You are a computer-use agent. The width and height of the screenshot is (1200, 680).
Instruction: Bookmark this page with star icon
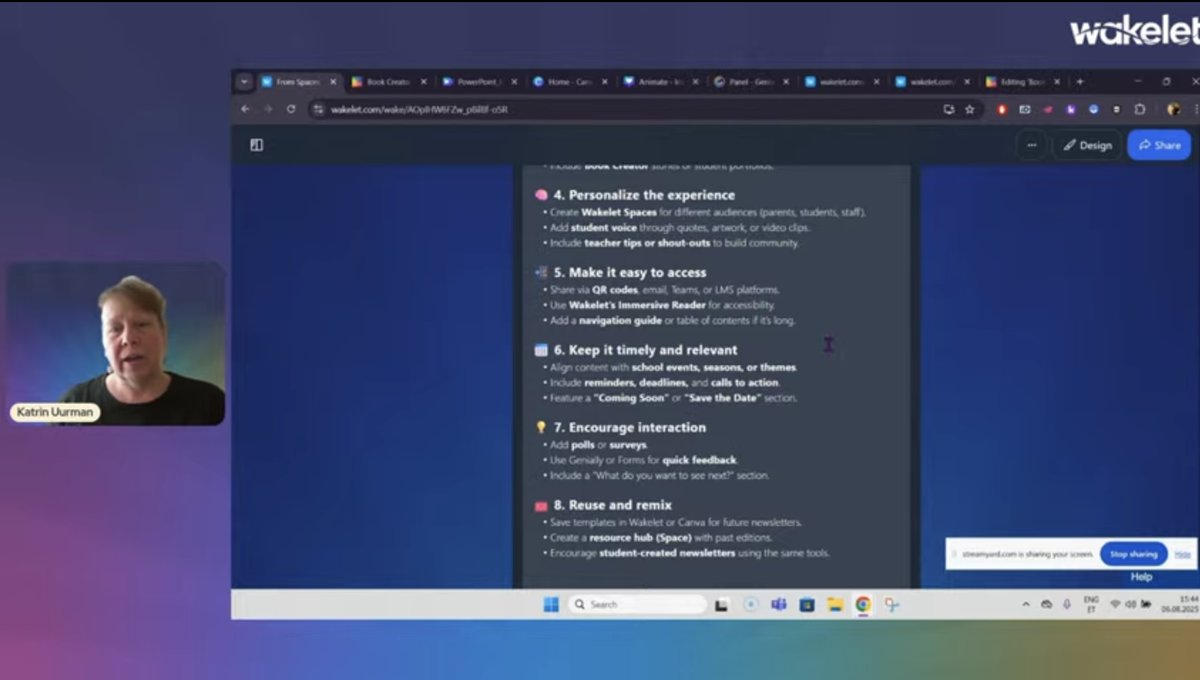click(969, 109)
